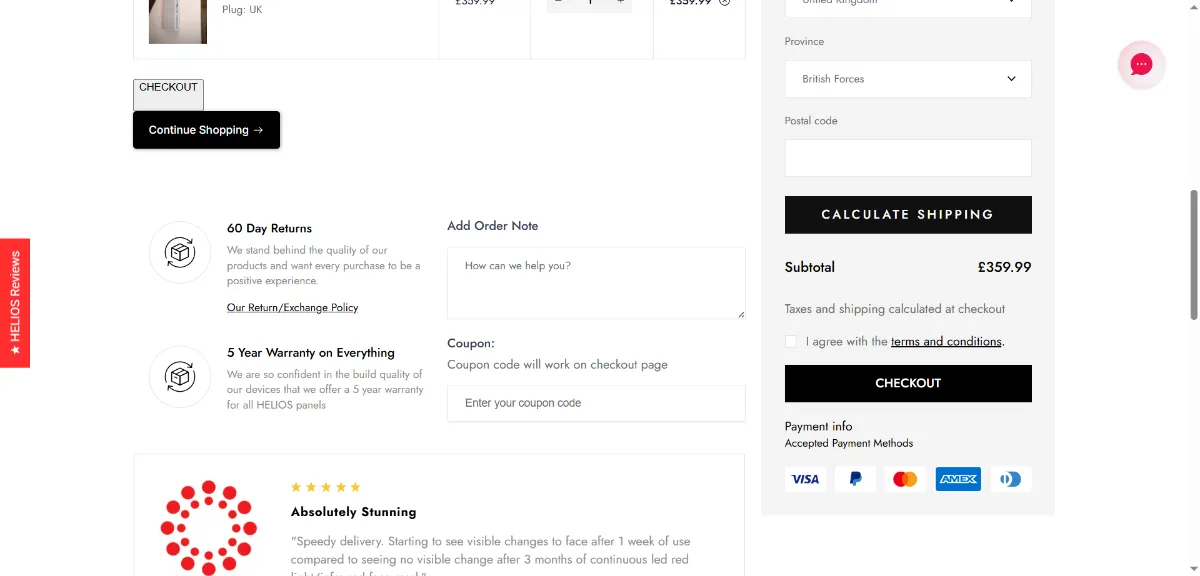
Task: Click the Mastercard payment icon
Action: tap(905, 479)
